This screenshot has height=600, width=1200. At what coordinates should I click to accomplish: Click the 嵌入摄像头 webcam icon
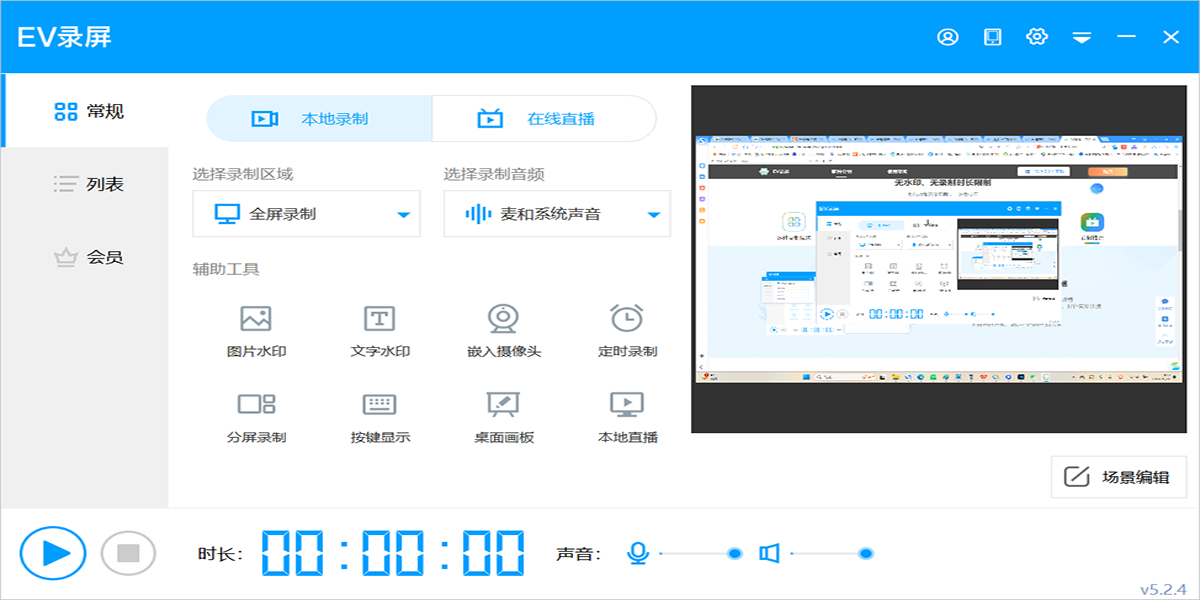click(503, 320)
